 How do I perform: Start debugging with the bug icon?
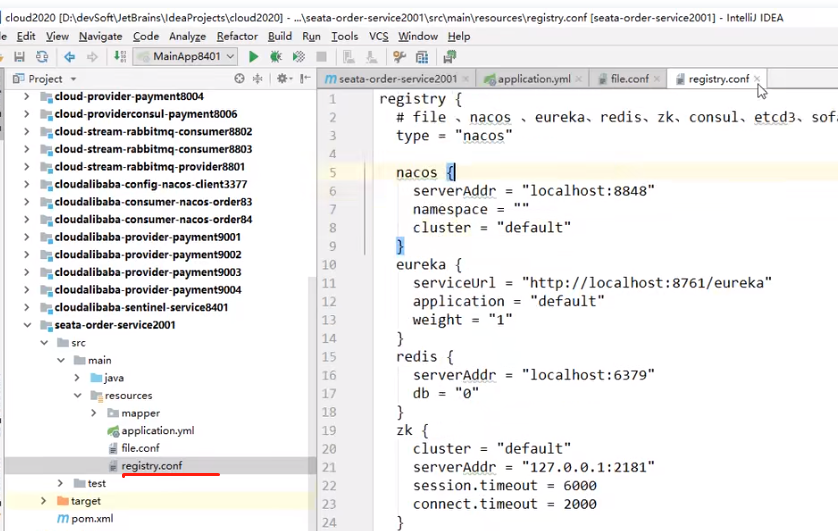pos(276,57)
